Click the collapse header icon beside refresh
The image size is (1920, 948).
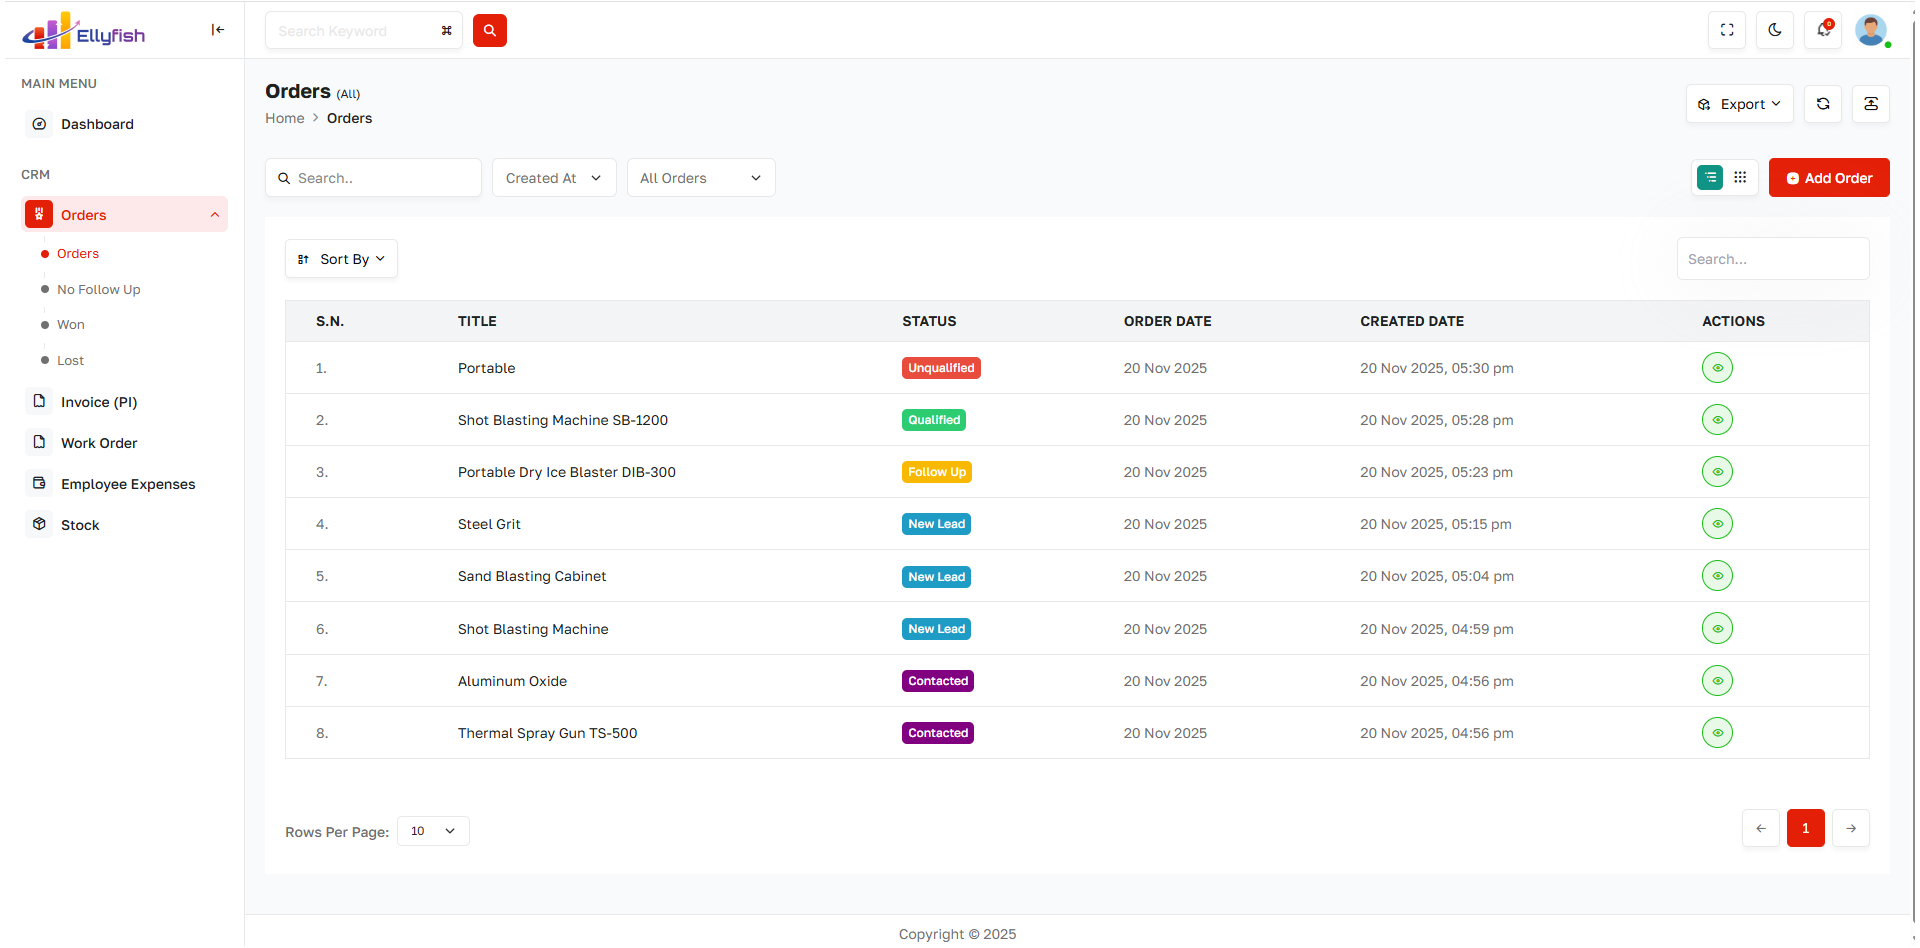[x=1870, y=104]
